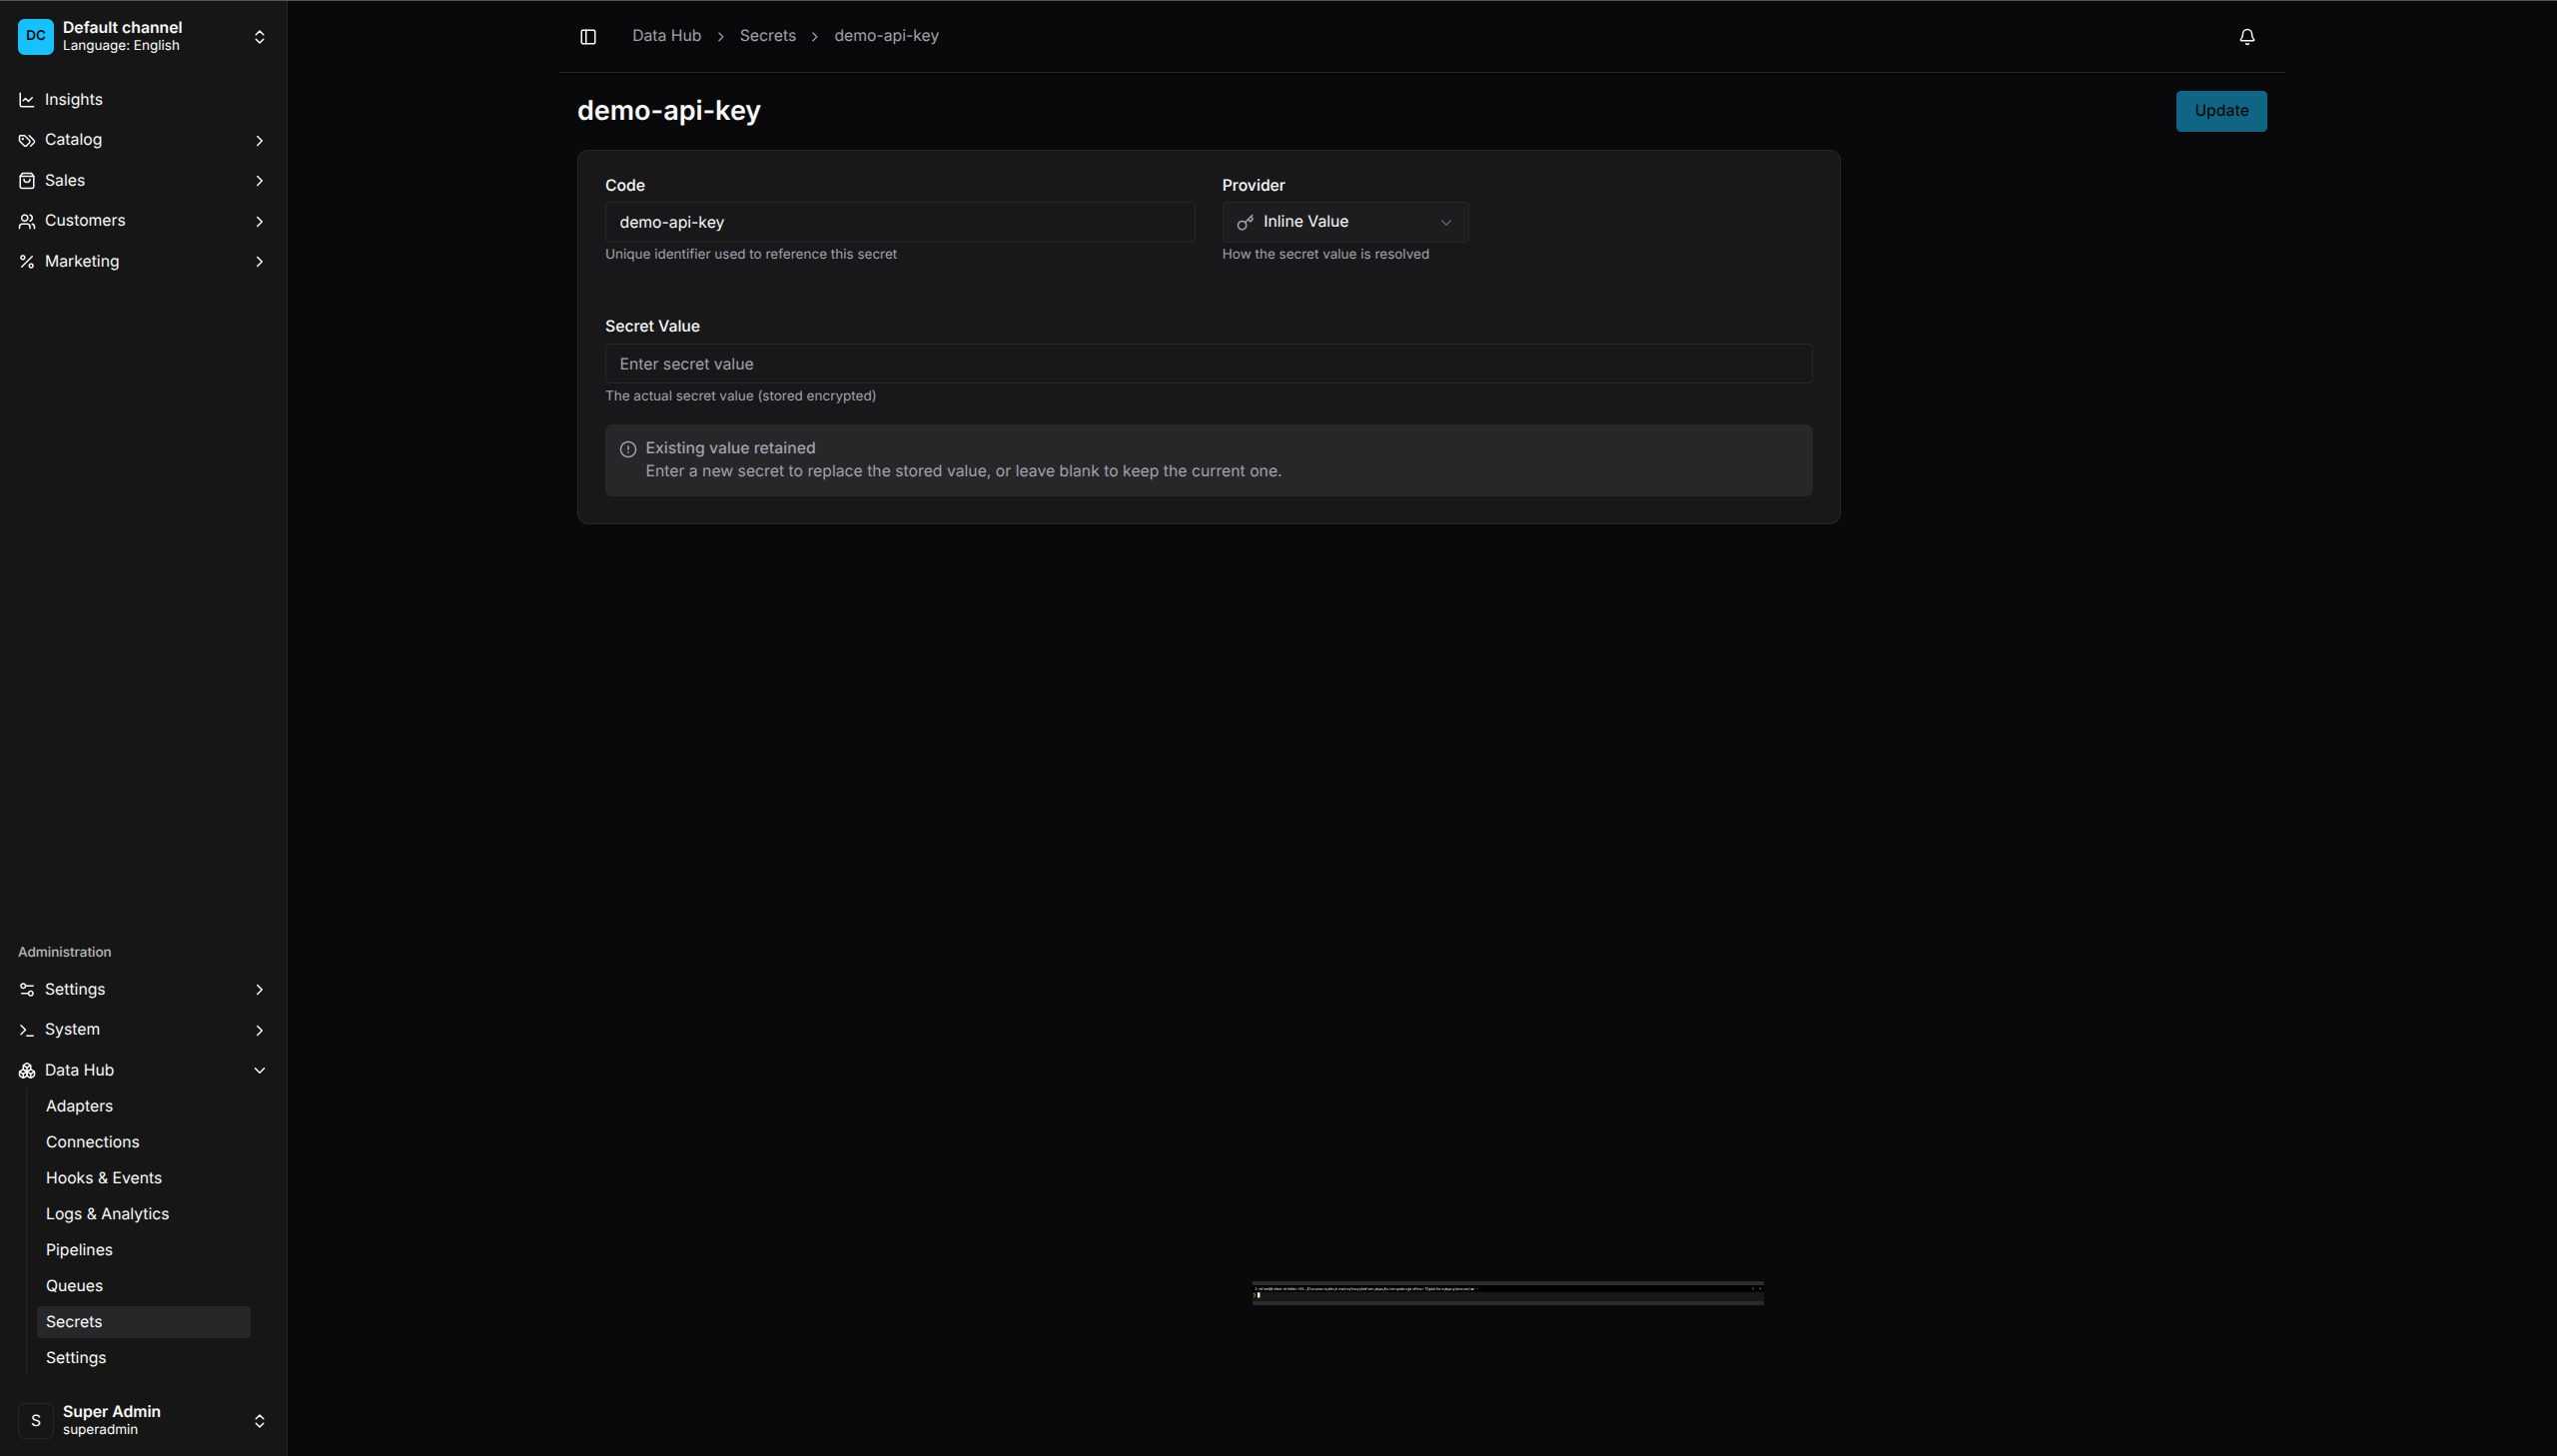Click the Insights chart icon

pos(27,100)
